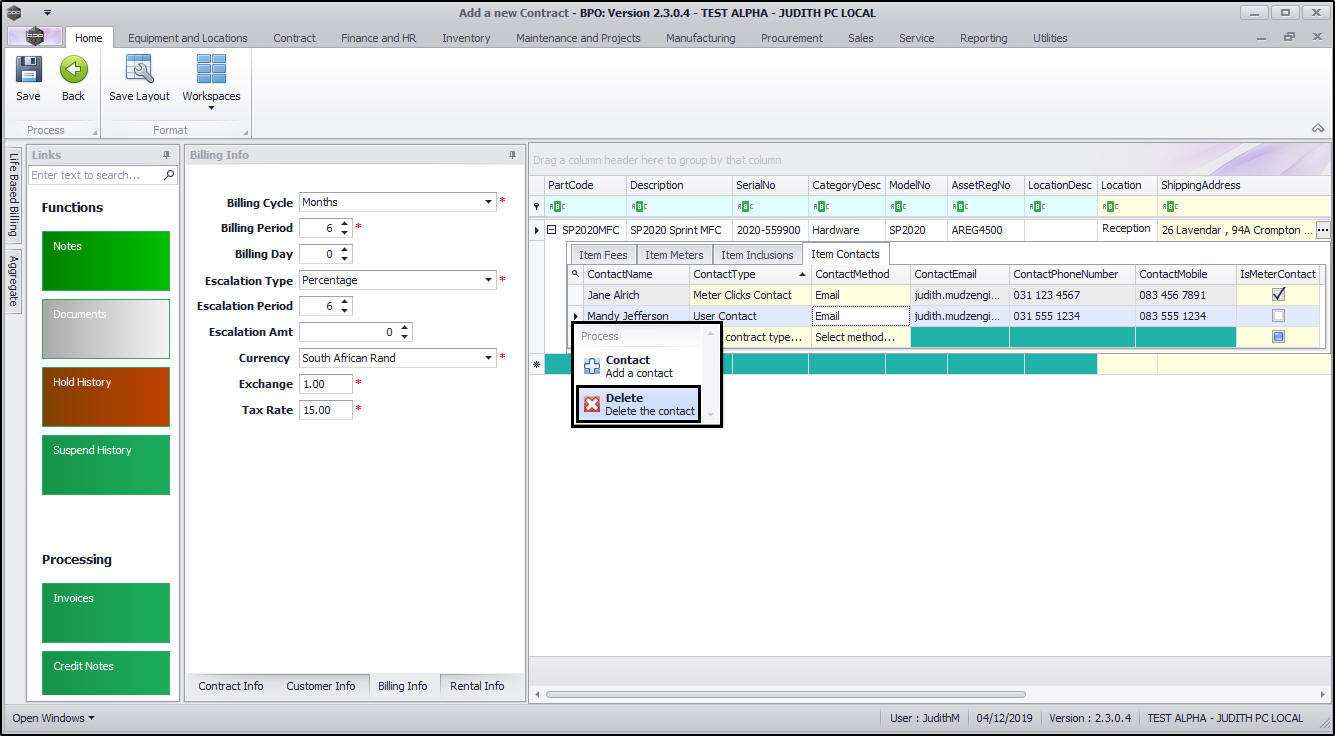The width and height of the screenshot is (1335, 736).
Task: Click the search magnifier in Links panel
Action: (169, 175)
